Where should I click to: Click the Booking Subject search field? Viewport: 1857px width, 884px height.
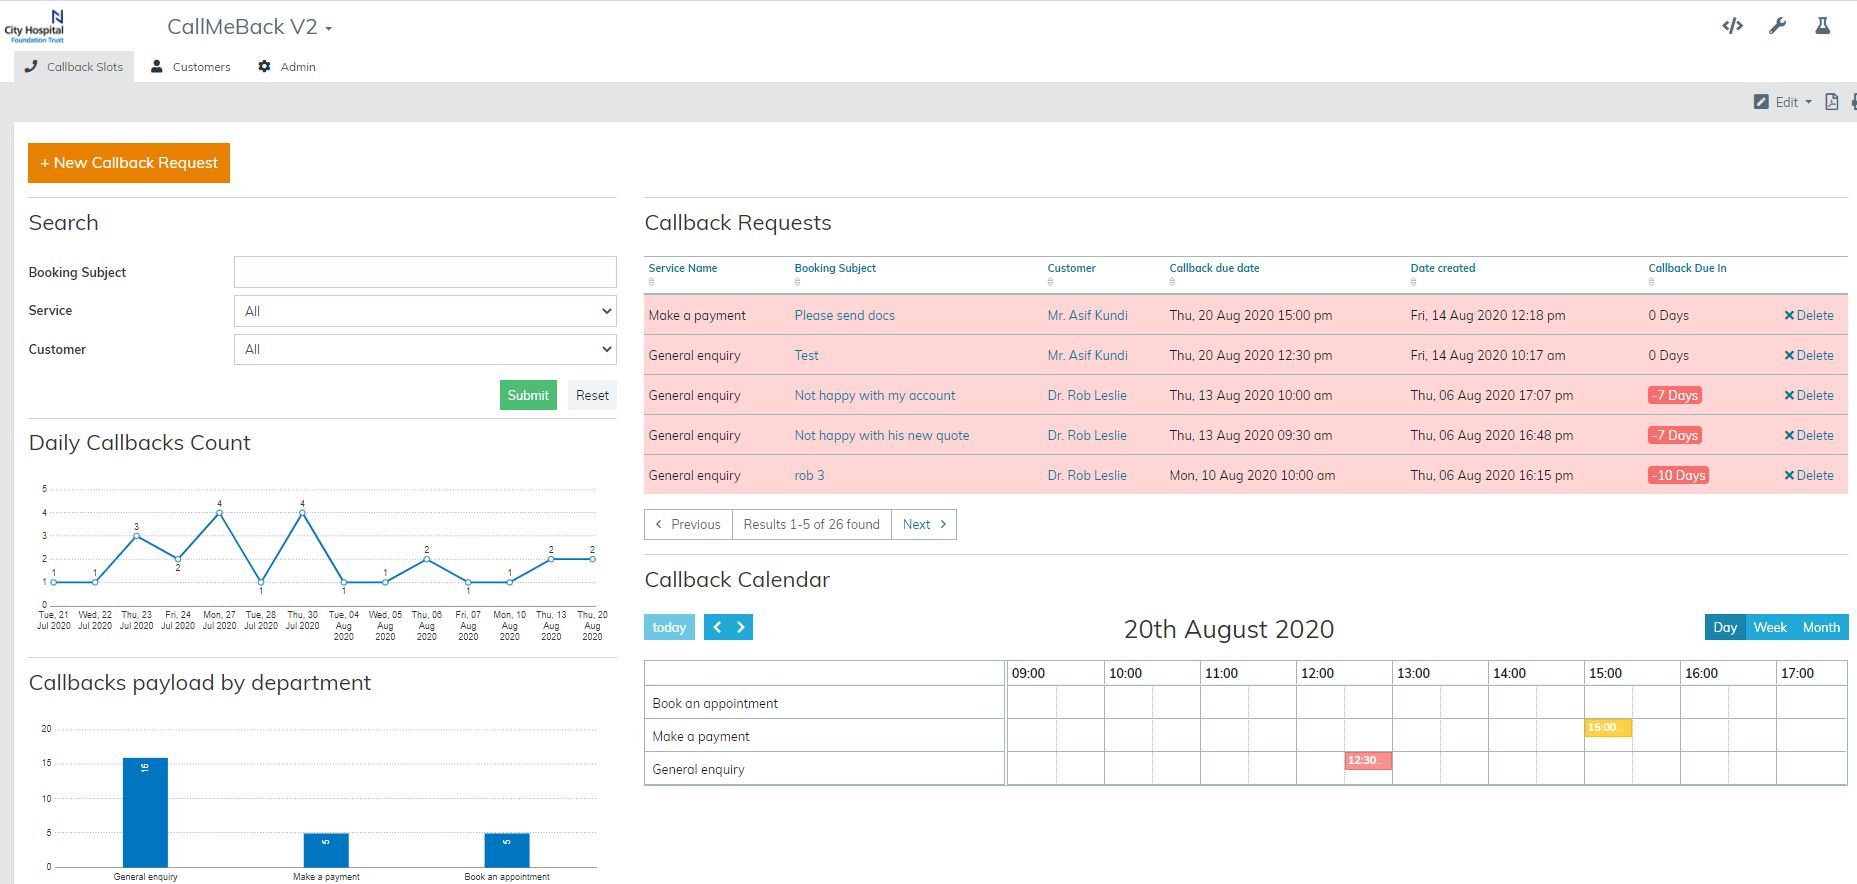pos(425,272)
